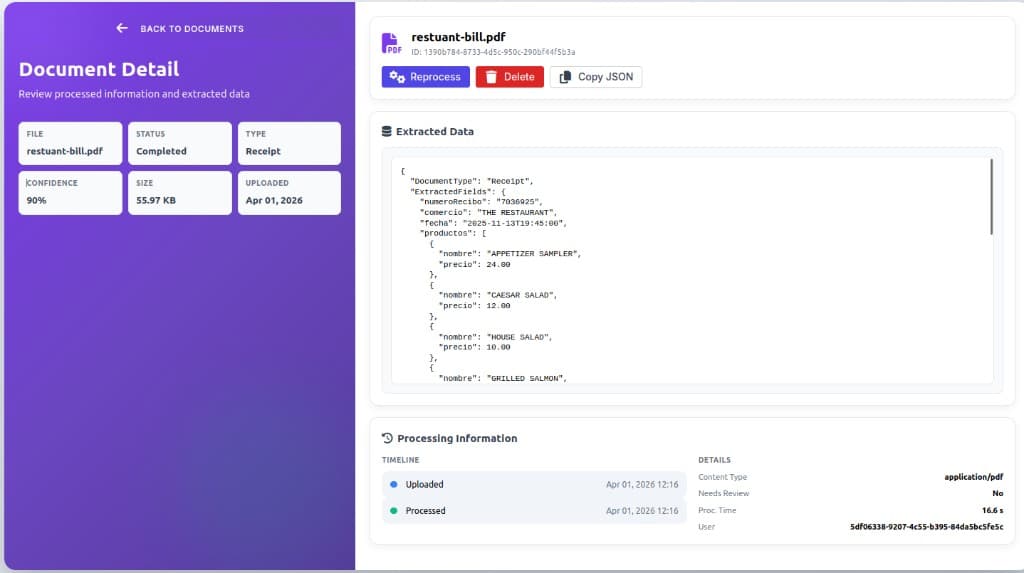Click the trash can icon in Delete
This screenshot has width=1024, height=573.
[x=491, y=77]
